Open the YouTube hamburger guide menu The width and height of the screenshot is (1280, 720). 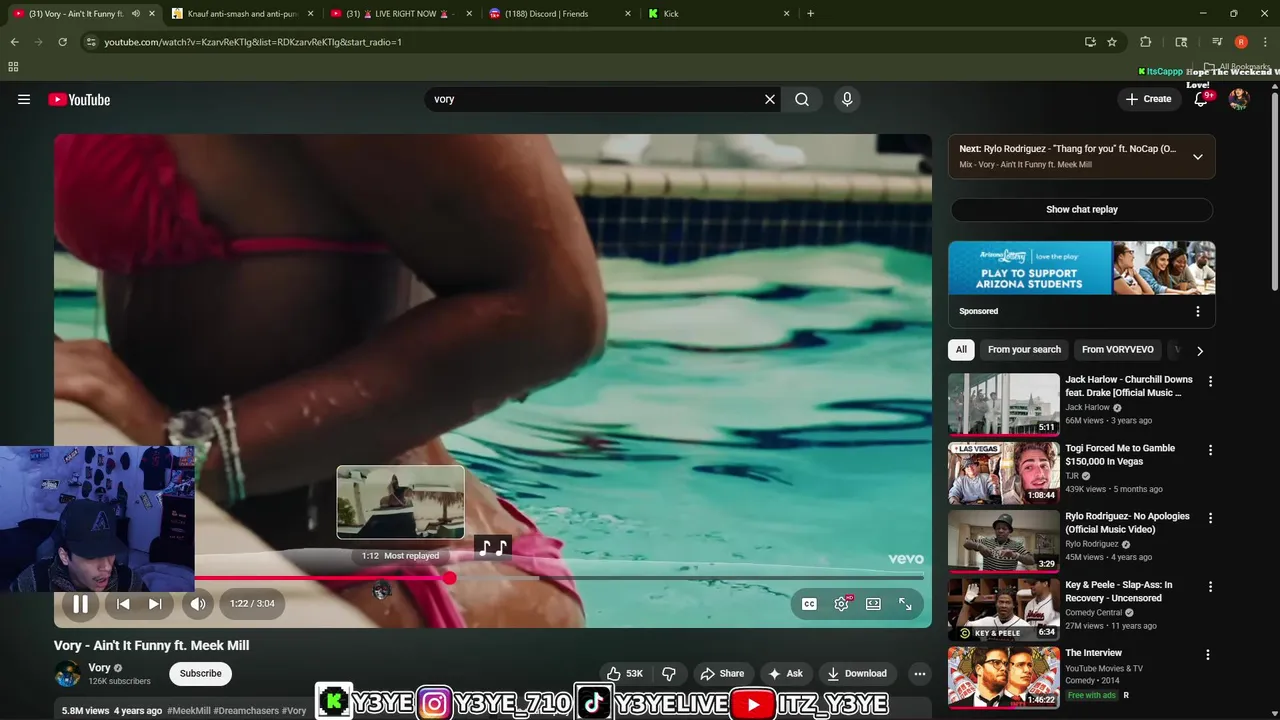tap(24, 99)
